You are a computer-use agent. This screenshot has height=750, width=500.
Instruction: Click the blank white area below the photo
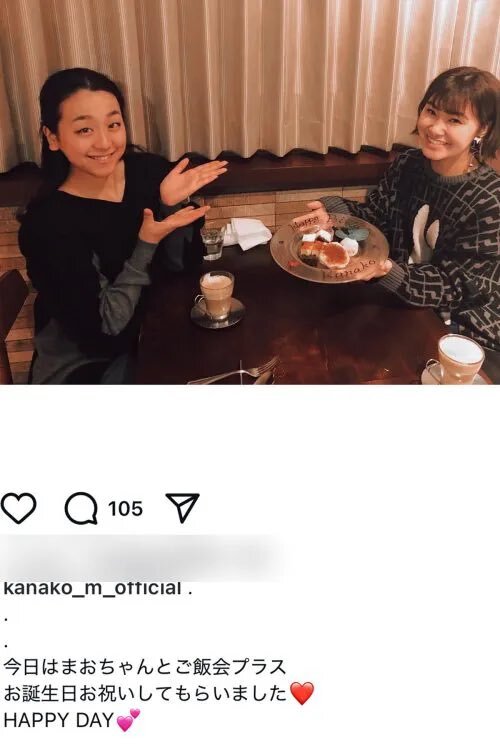coord(250,435)
